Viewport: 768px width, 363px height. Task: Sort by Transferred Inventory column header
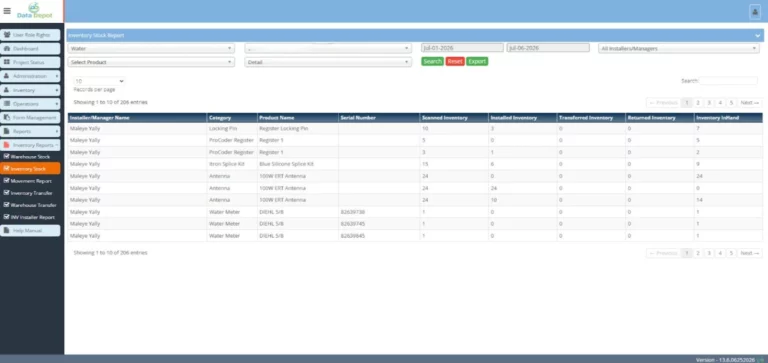tap(591, 118)
